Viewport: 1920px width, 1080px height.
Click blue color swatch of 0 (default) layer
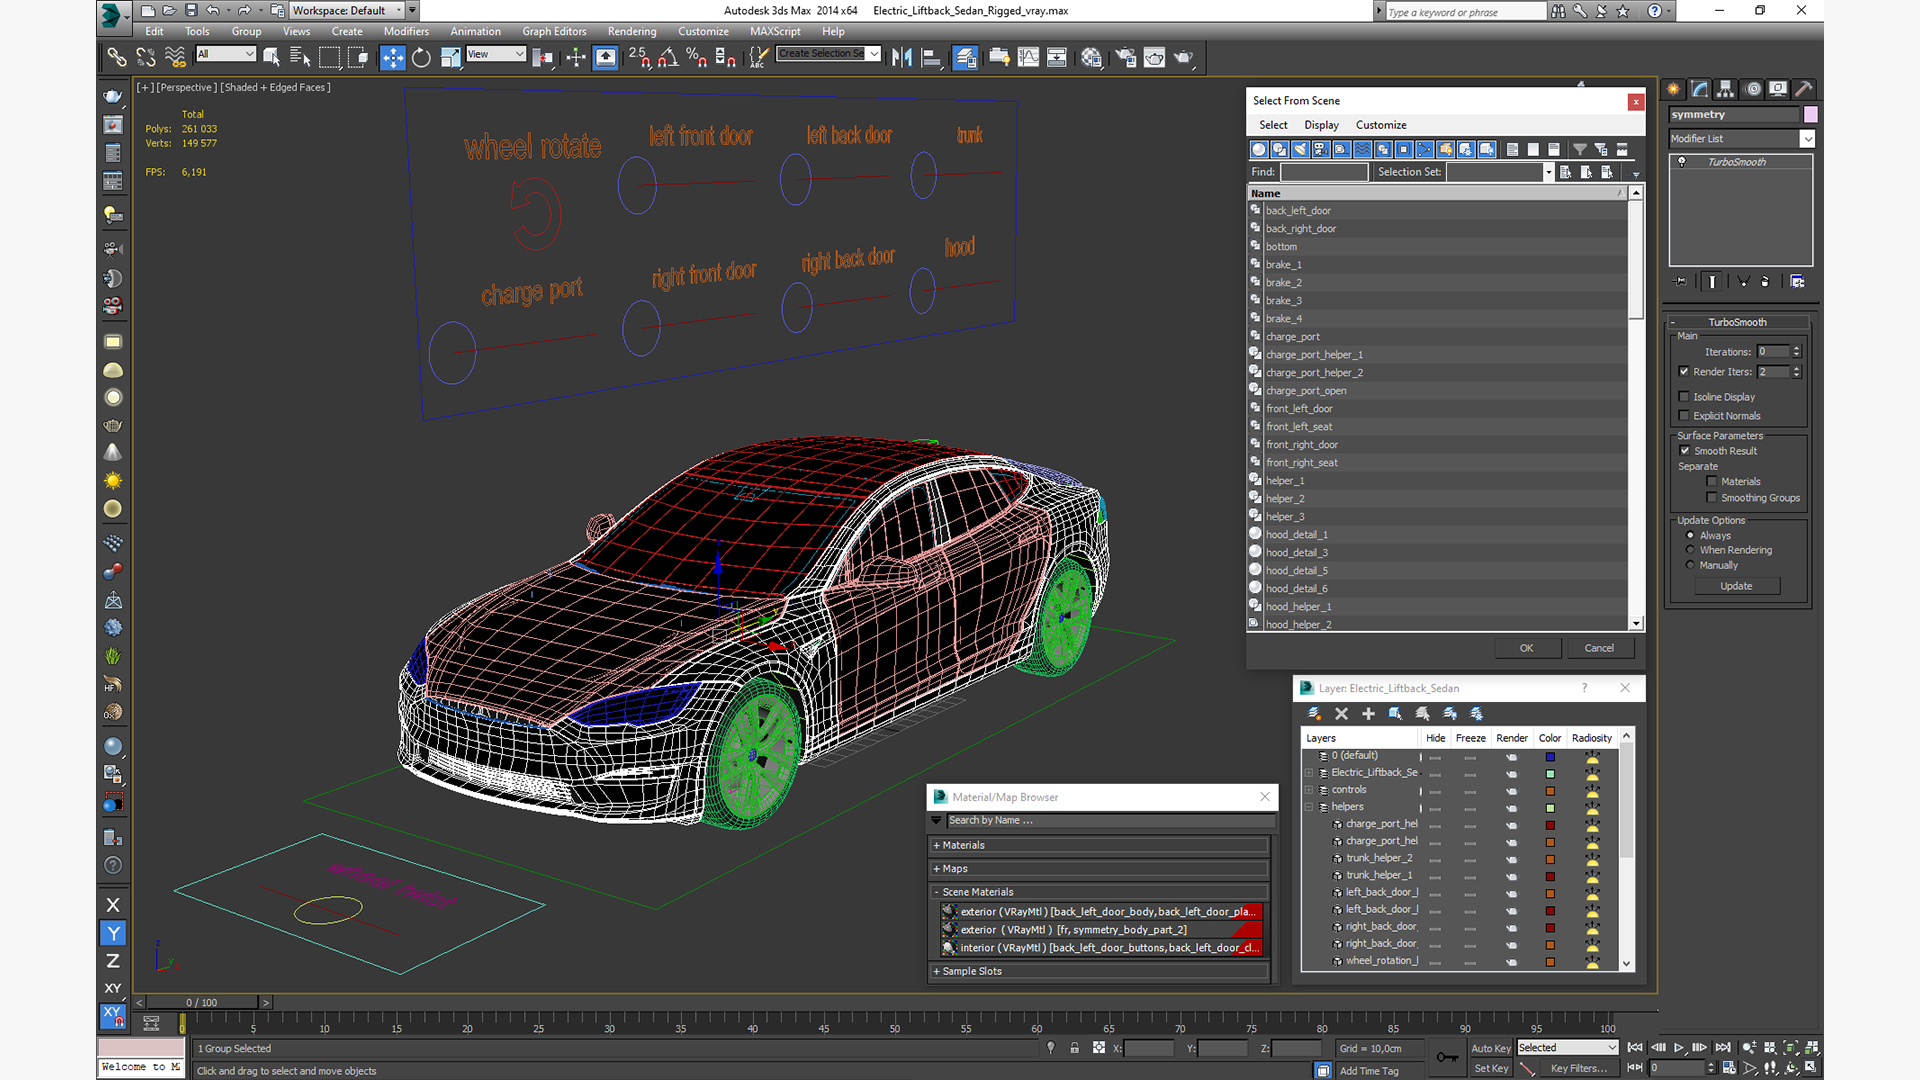pyautogui.click(x=1550, y=757)
